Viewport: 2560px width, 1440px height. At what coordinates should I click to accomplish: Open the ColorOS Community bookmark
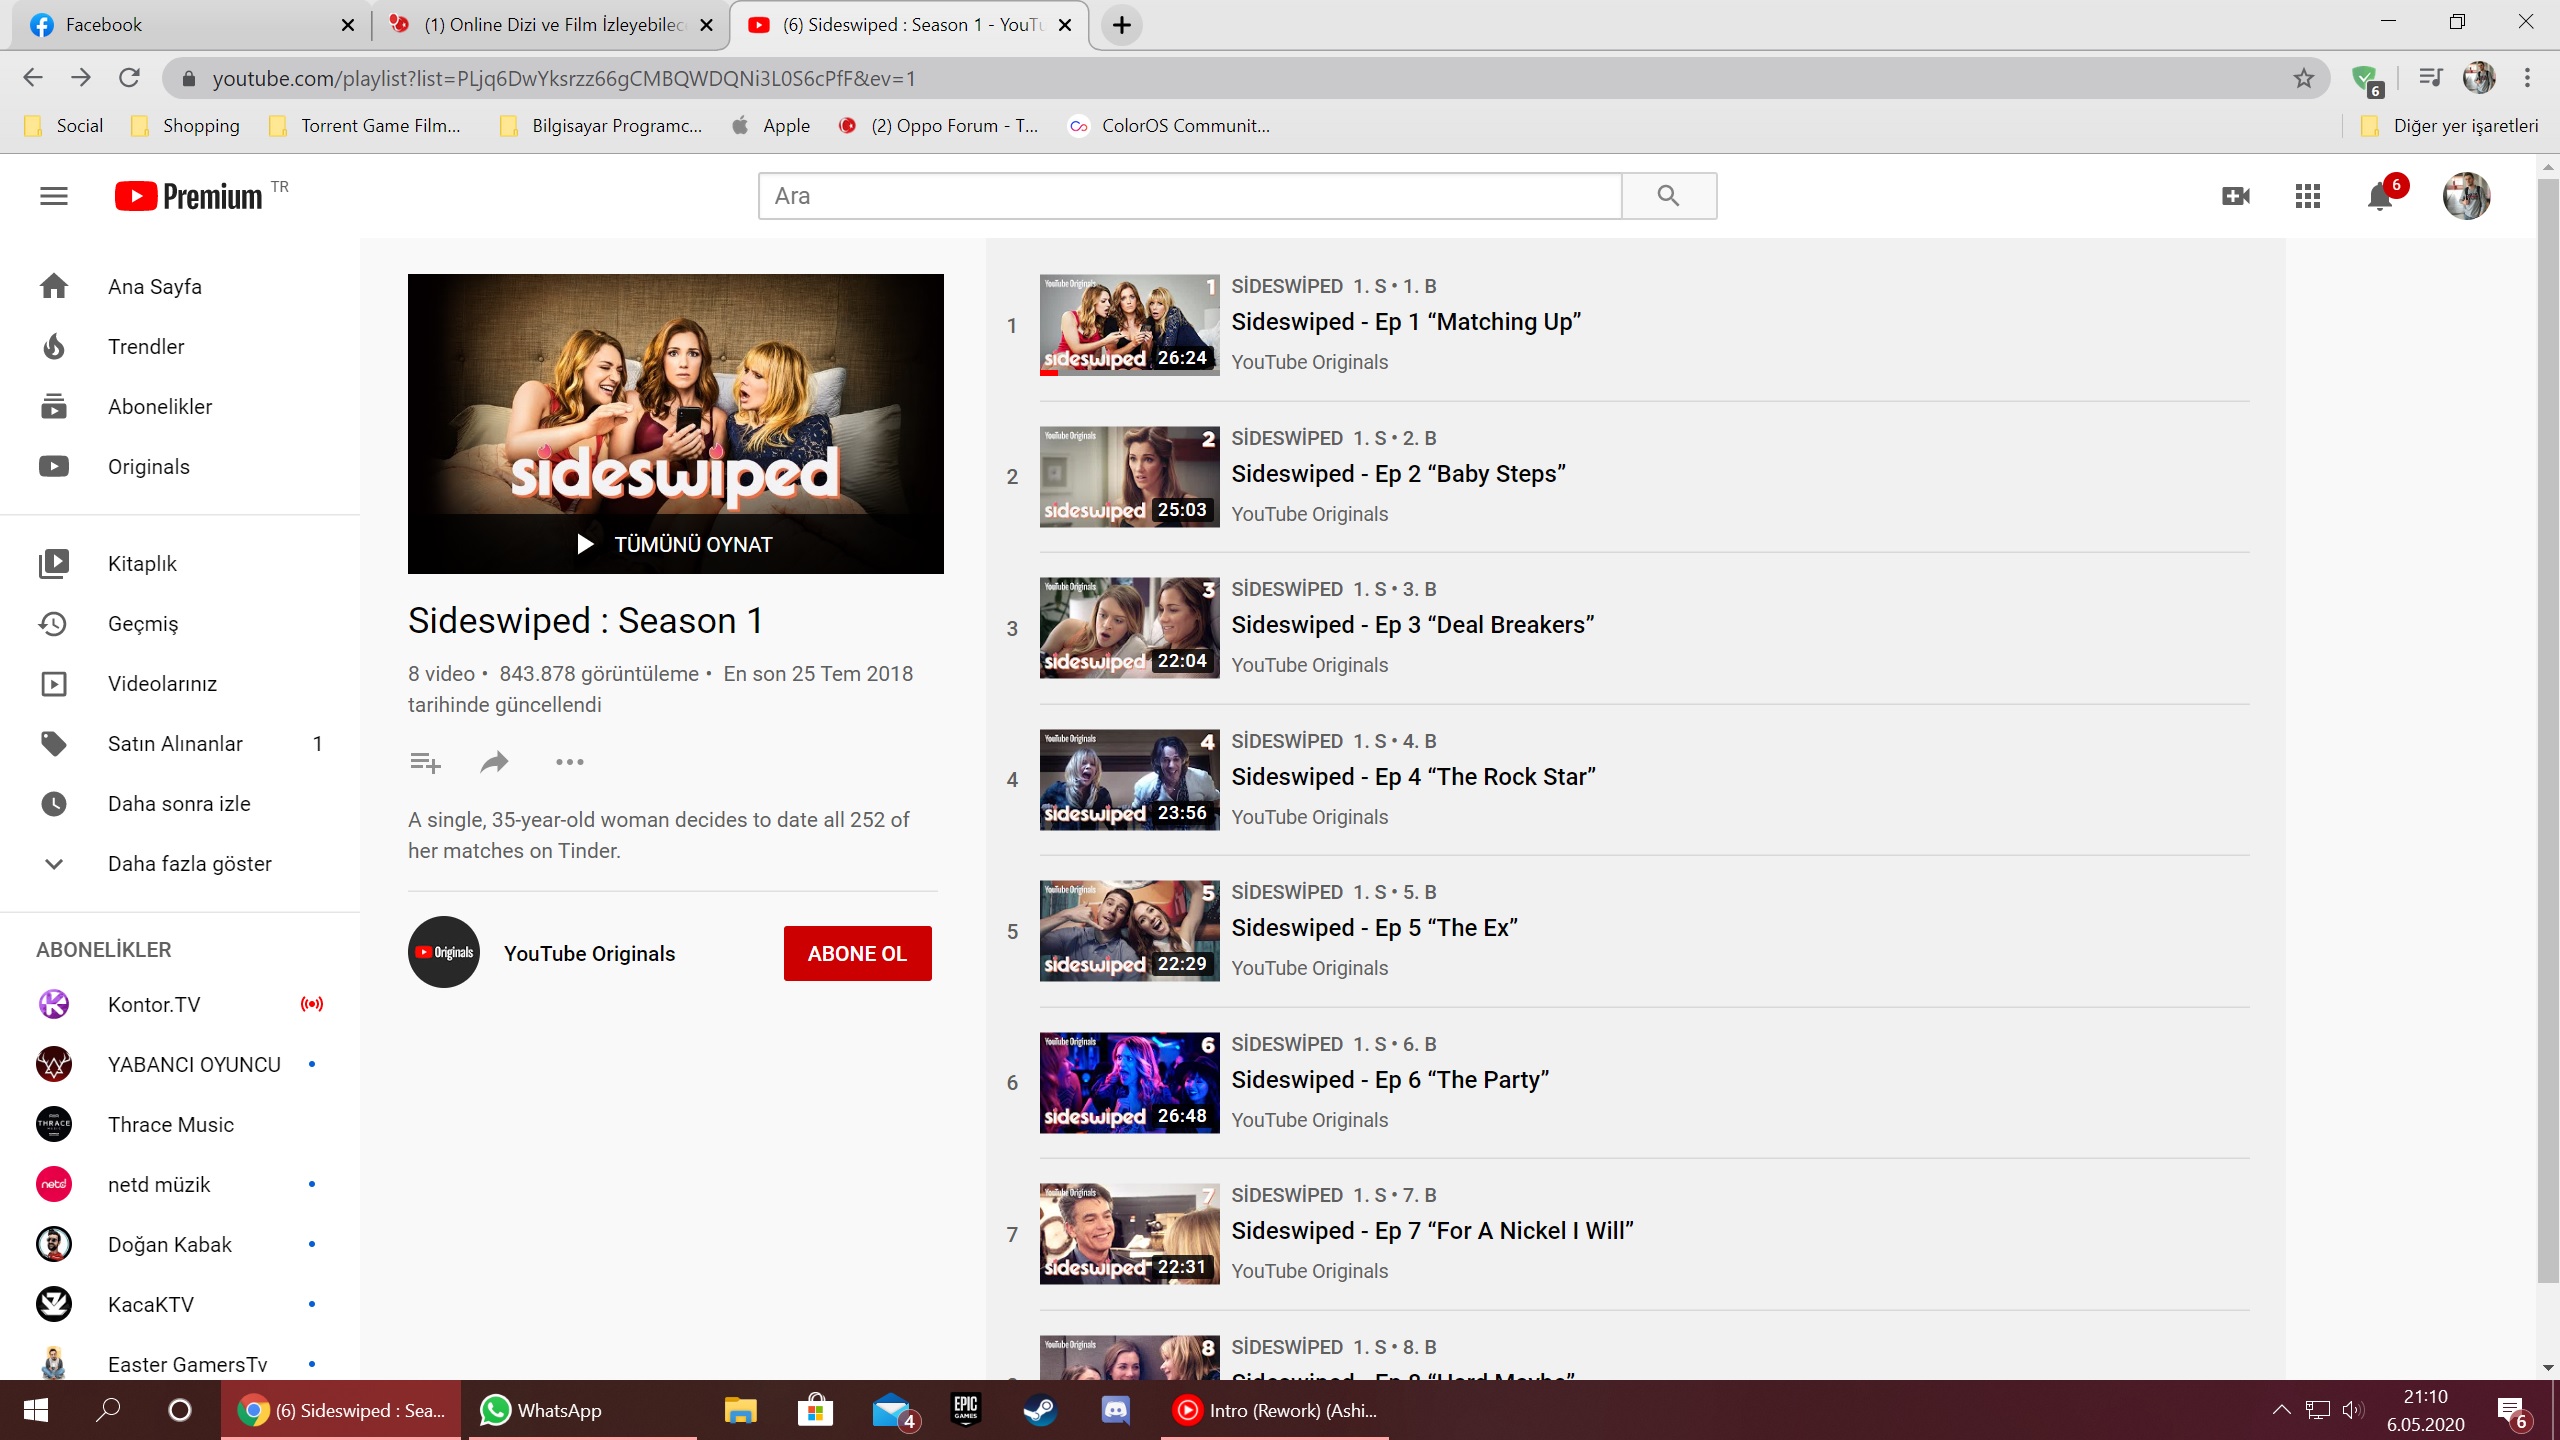[x=1170, y=126]
